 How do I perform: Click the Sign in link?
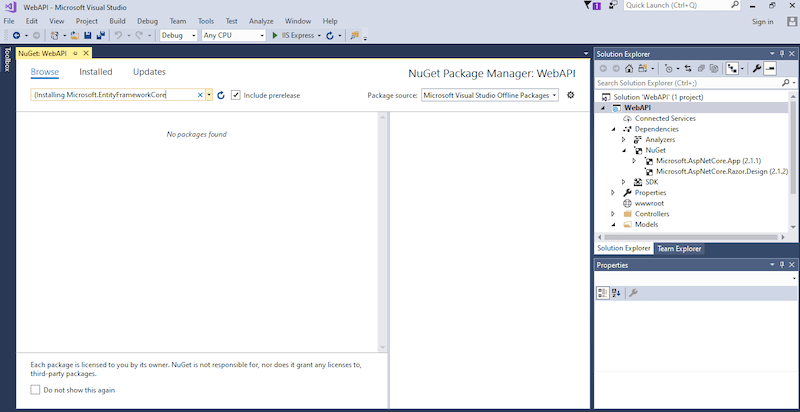click(763, 21)
